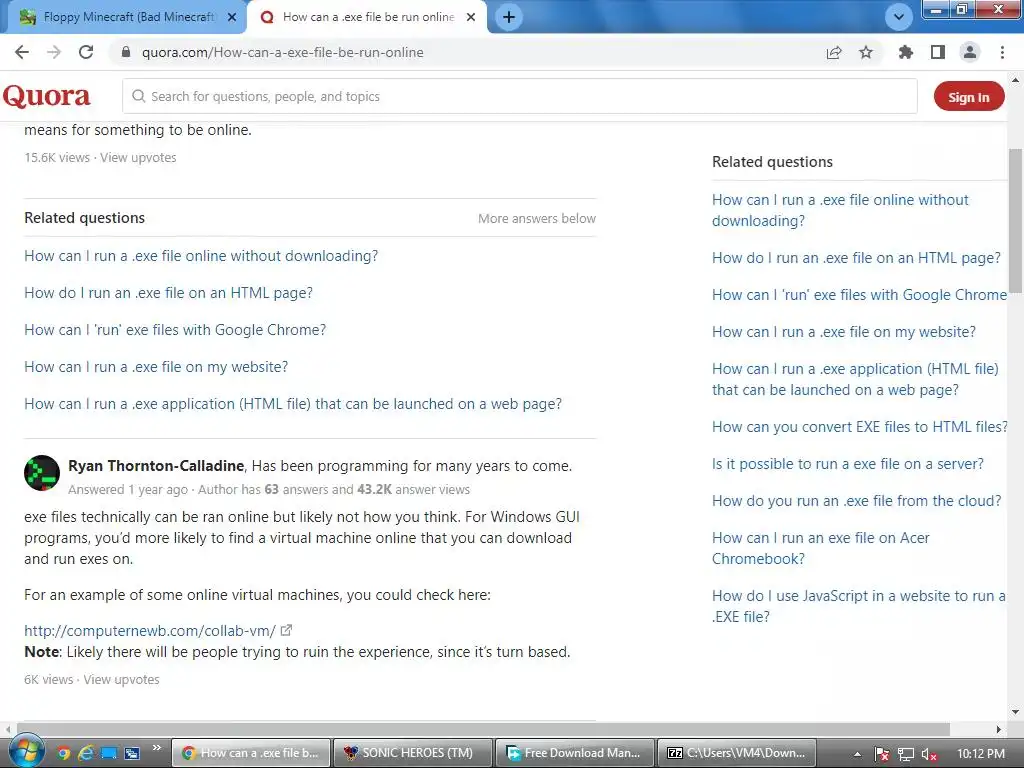
Task: Click scroll-down arrow of vertical scrollbar
Action: point(1016,712)
